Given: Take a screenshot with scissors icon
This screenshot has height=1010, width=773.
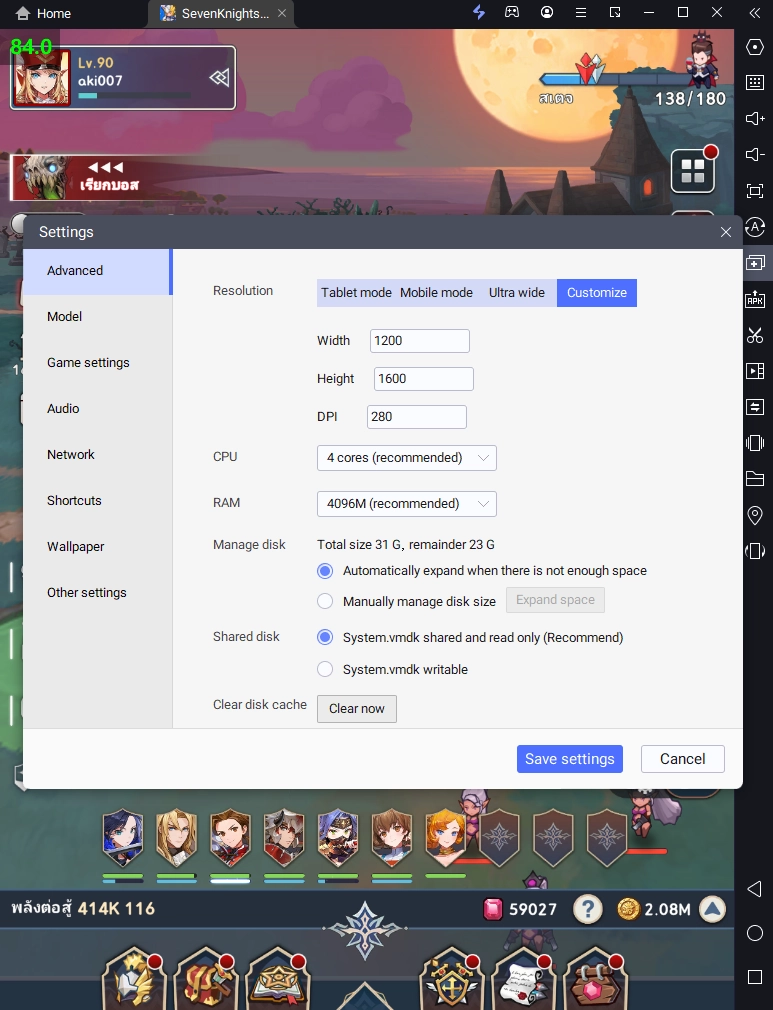Looking at the screenshot, I should 755,335.
